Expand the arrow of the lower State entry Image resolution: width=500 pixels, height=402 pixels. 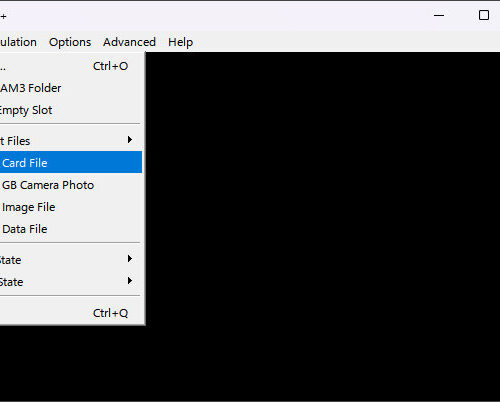(x=130, y=281)
